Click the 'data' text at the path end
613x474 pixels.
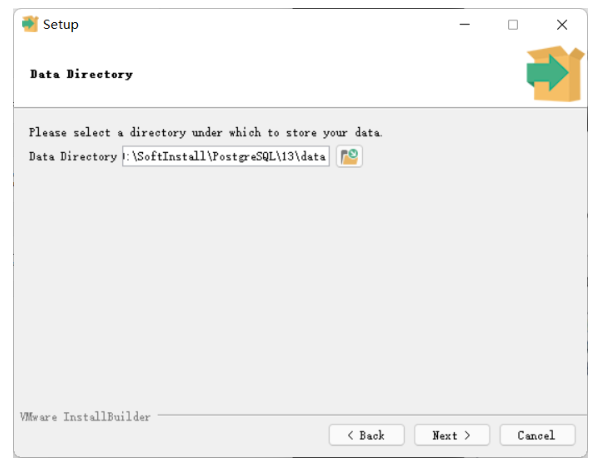tap(313, 156)
